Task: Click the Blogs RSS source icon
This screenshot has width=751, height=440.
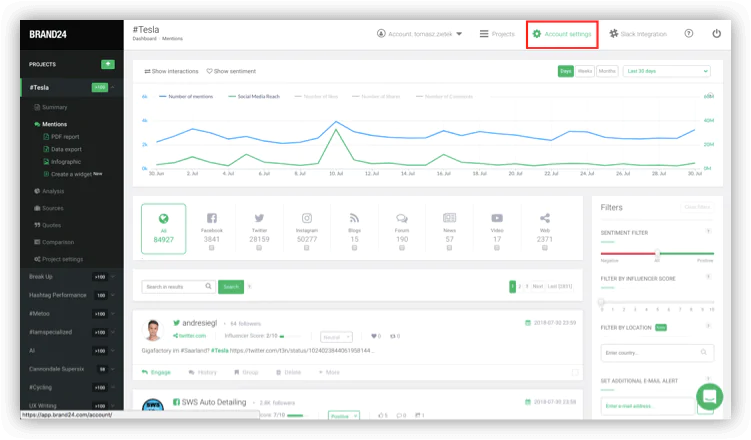Action: pos(354,218)
